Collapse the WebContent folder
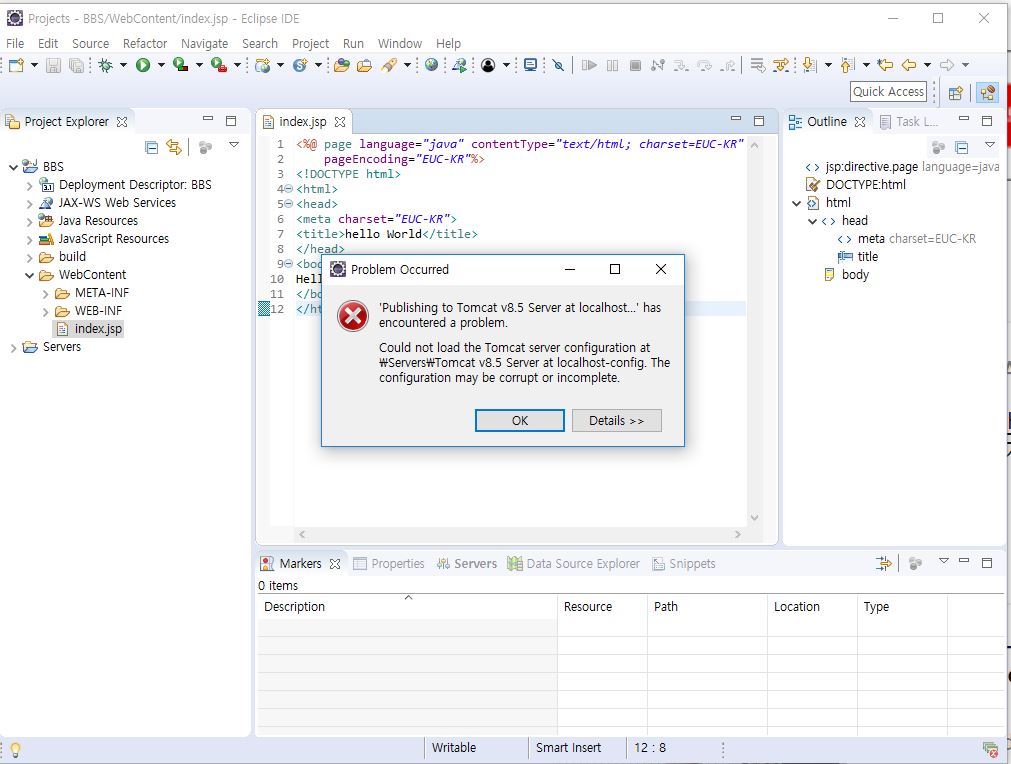This screenshot has height=764, width=1011. [29, 275]
